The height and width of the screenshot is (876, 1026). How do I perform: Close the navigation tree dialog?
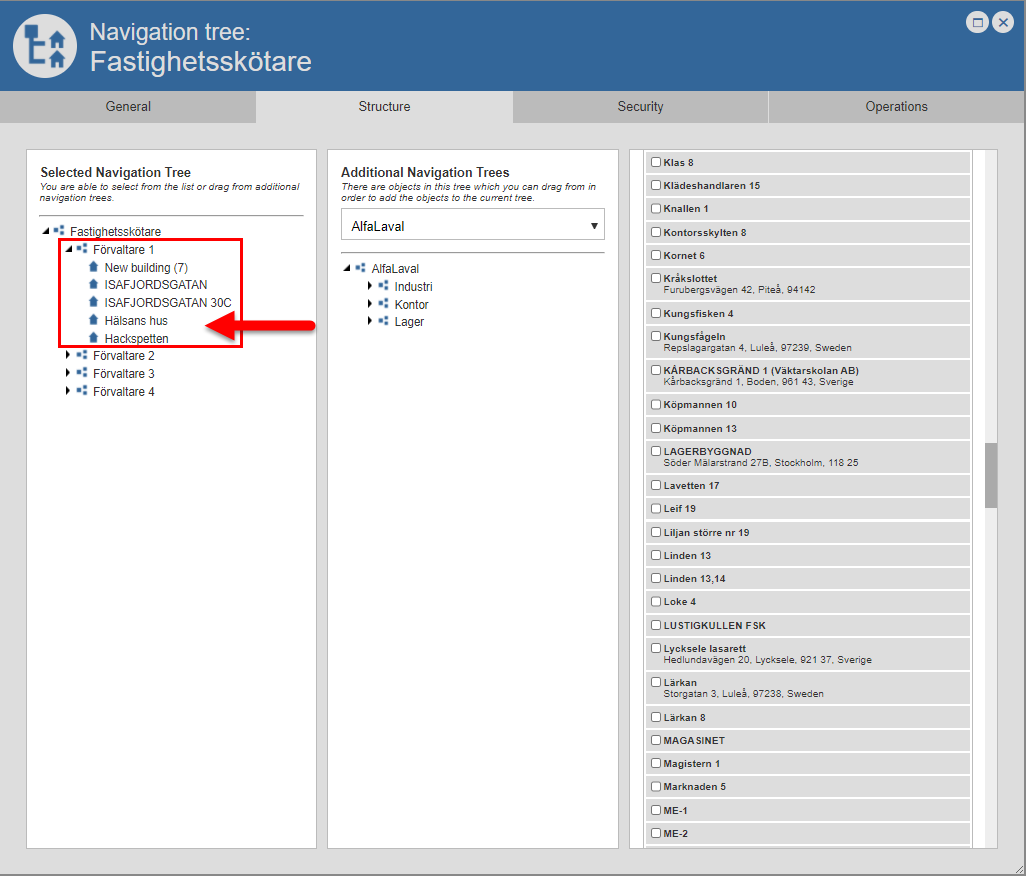pos(1002,22)
